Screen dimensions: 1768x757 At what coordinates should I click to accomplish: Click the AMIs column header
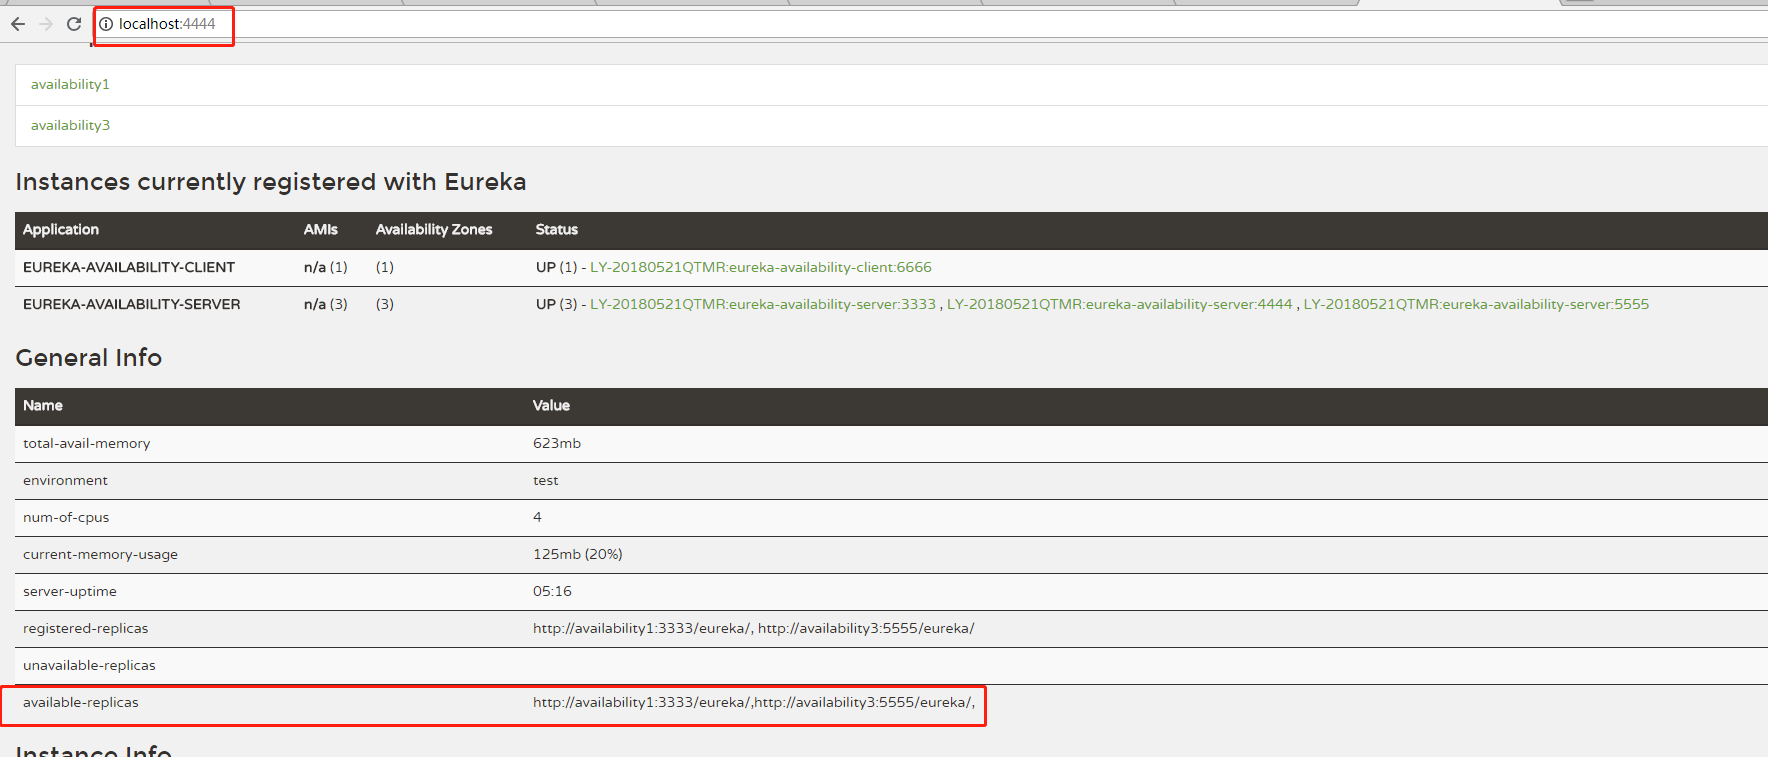pos(321,230)
